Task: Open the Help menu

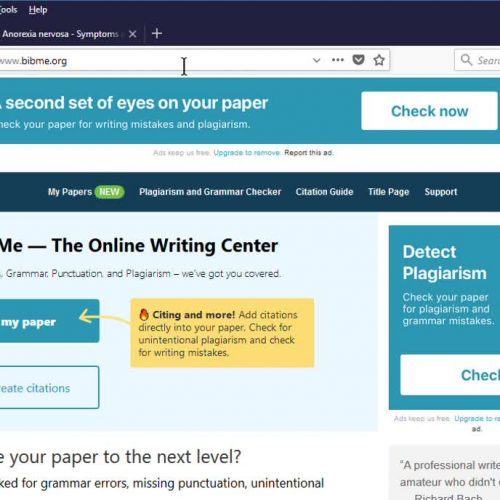Action: coord(38,10)
